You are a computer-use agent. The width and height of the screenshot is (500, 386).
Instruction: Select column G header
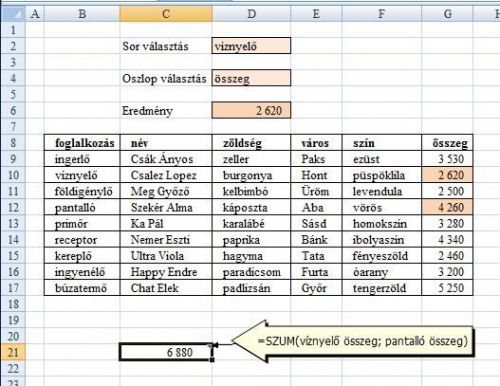coord(447,14)
